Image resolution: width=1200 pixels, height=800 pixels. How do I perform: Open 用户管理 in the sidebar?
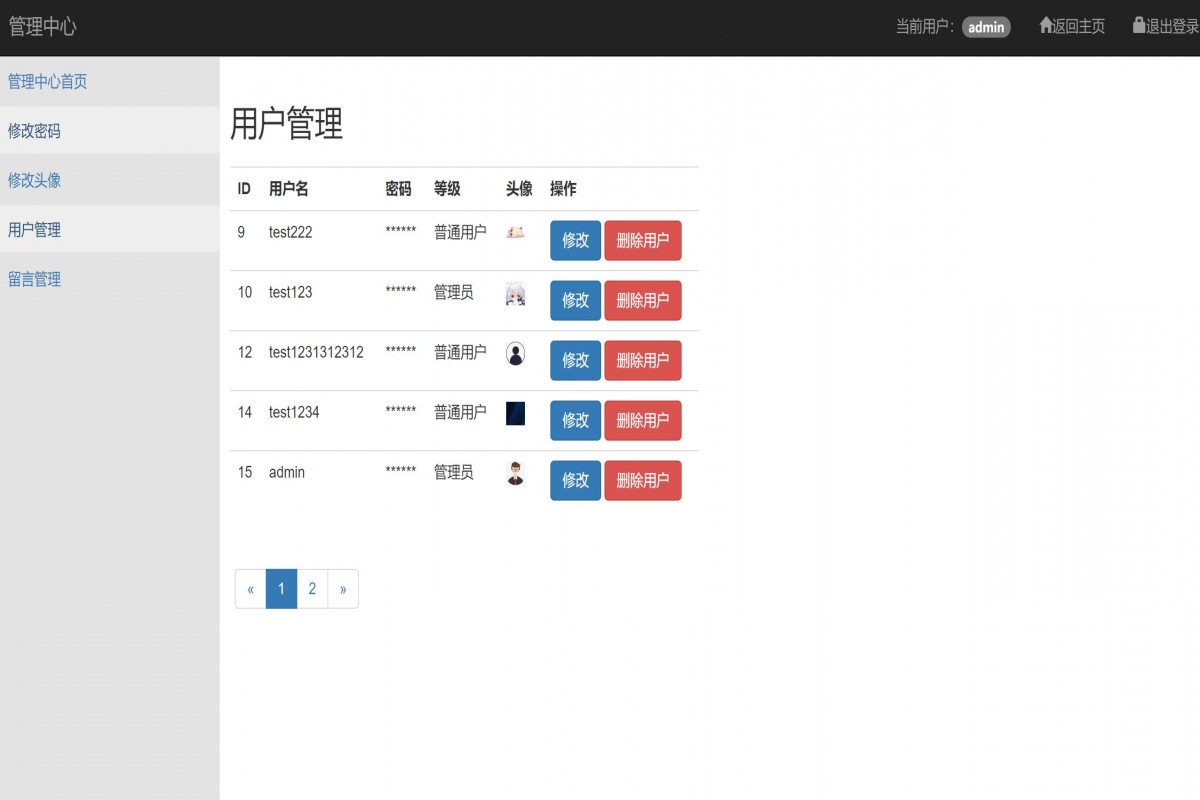tap(33, 229)
